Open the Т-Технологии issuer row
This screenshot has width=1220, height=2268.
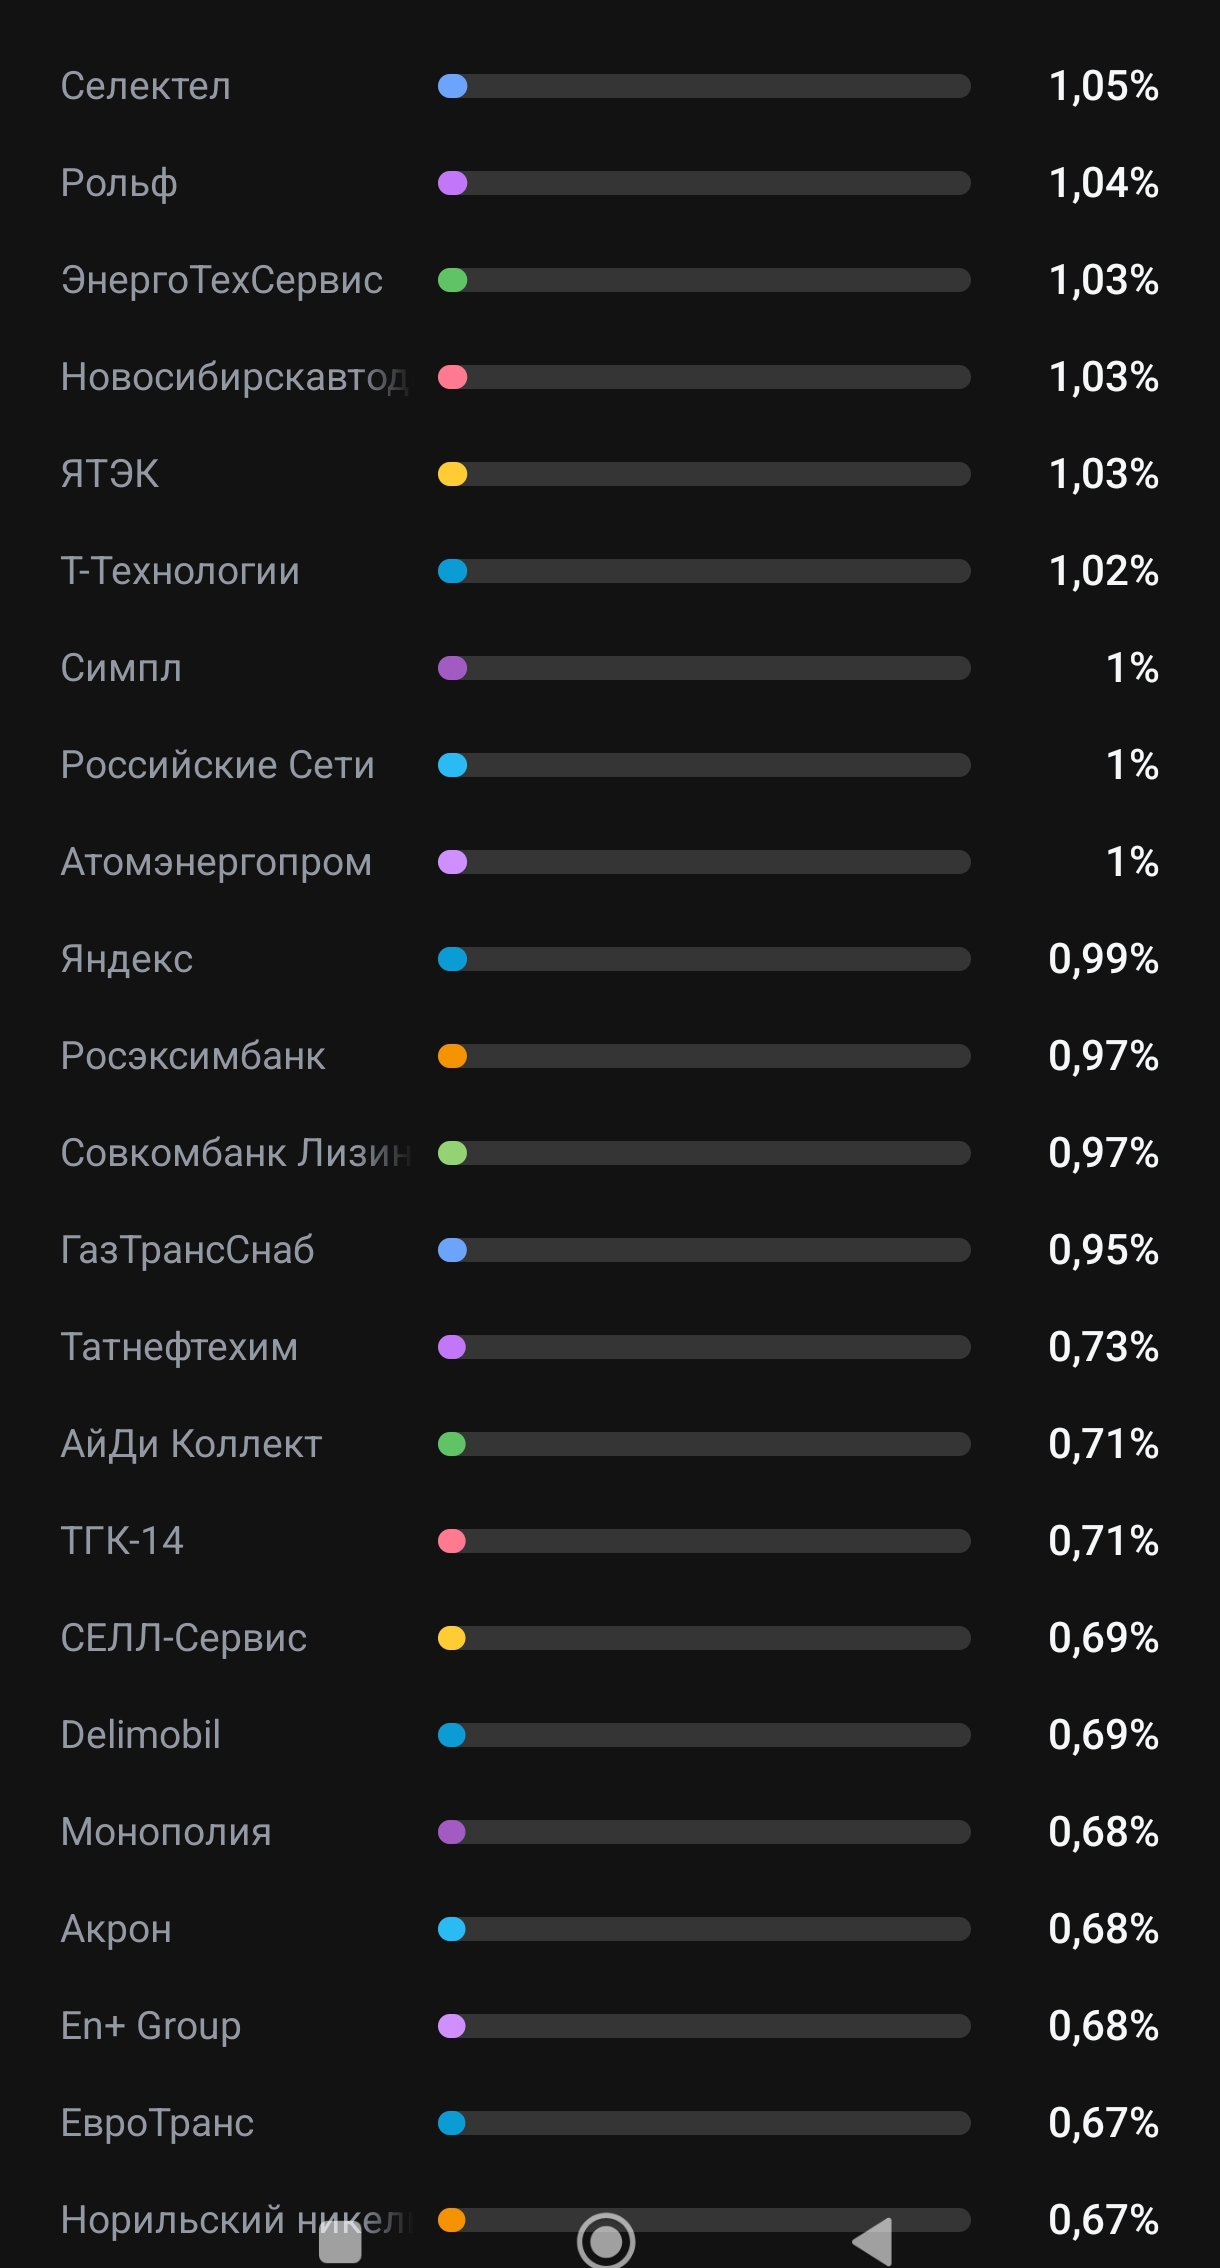click(610, 571)
